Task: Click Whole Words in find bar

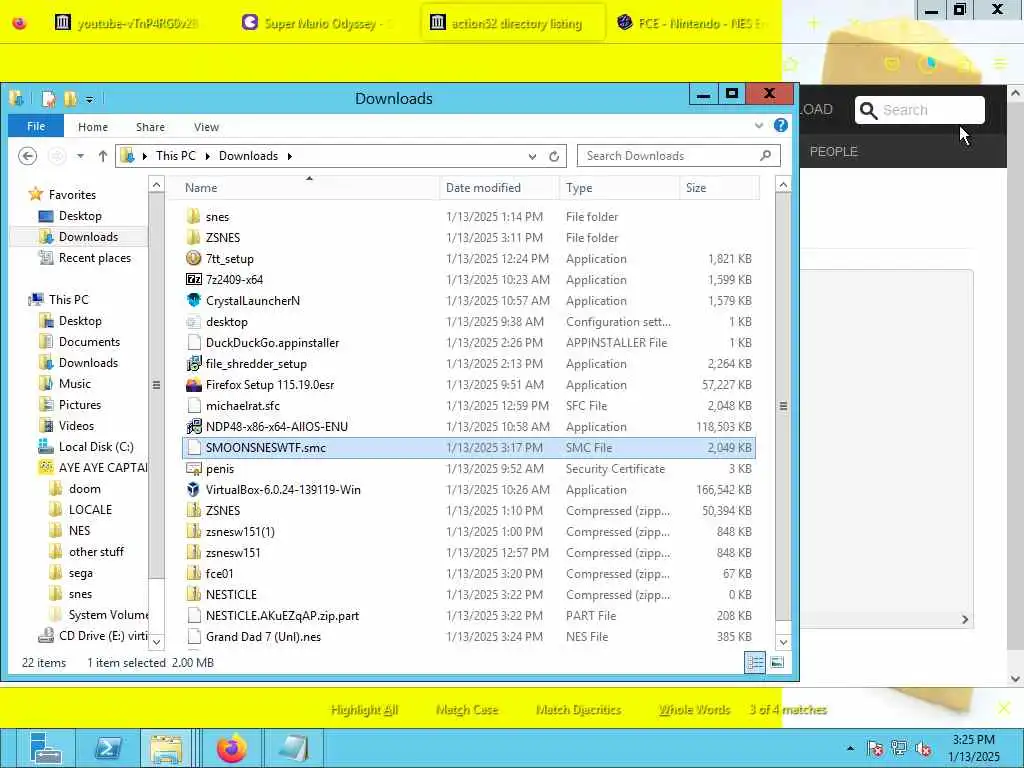Action: [x=694, y=710]
